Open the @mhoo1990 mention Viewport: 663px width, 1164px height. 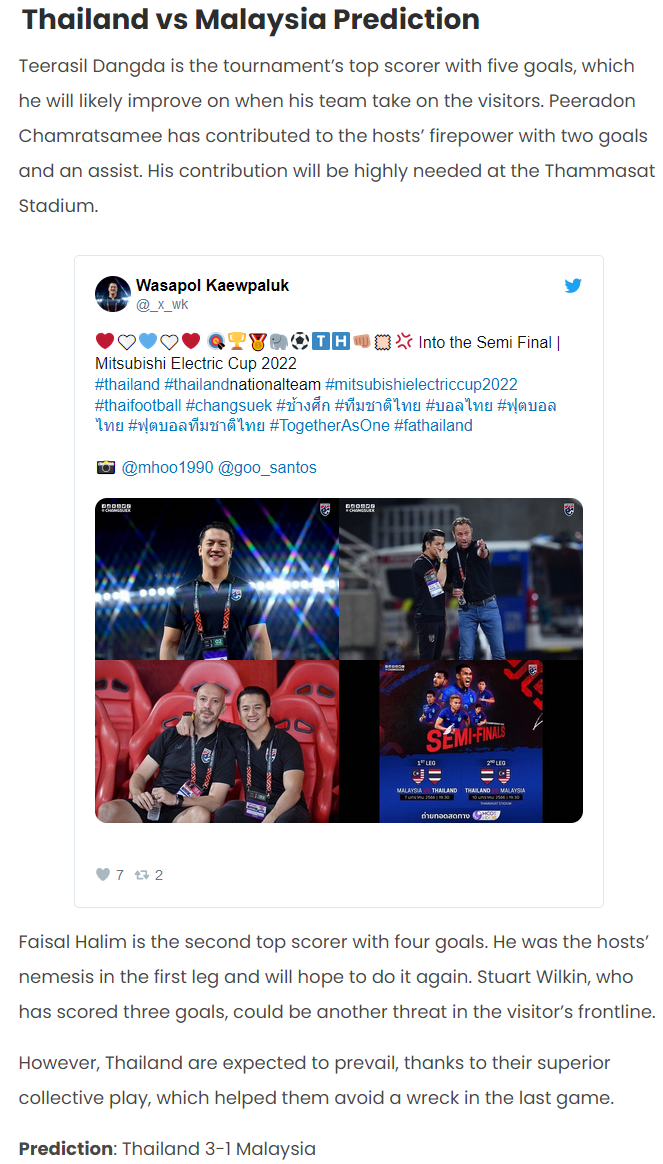pos(167,467)
